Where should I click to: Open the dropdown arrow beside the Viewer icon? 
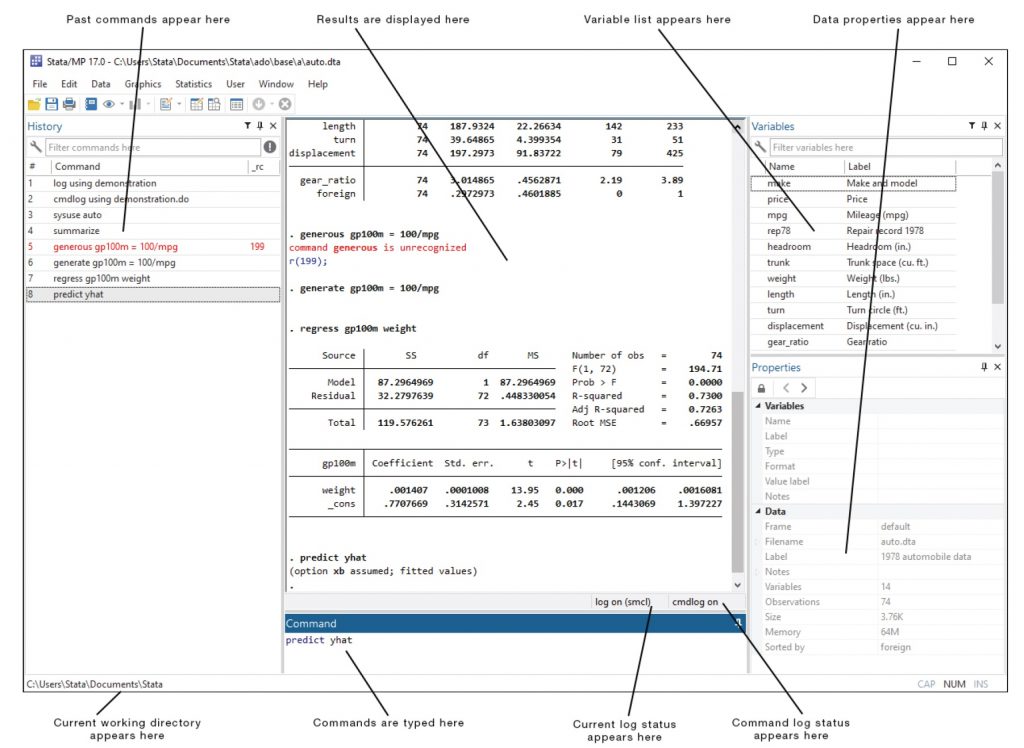(121, 105)
